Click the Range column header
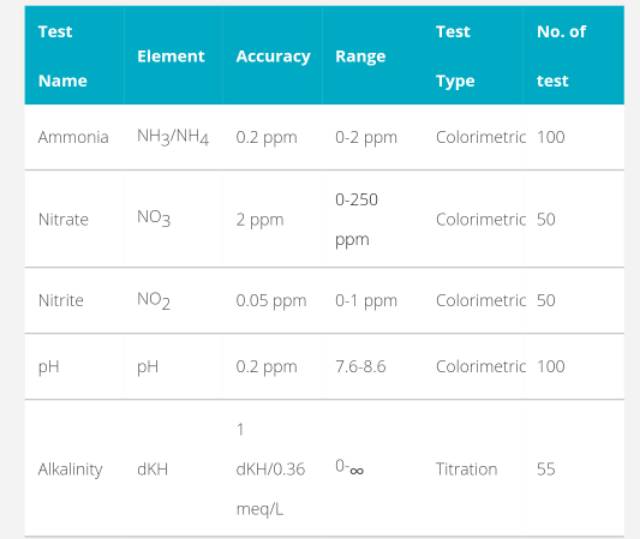 pyautogui.click(x=360, y=57)
